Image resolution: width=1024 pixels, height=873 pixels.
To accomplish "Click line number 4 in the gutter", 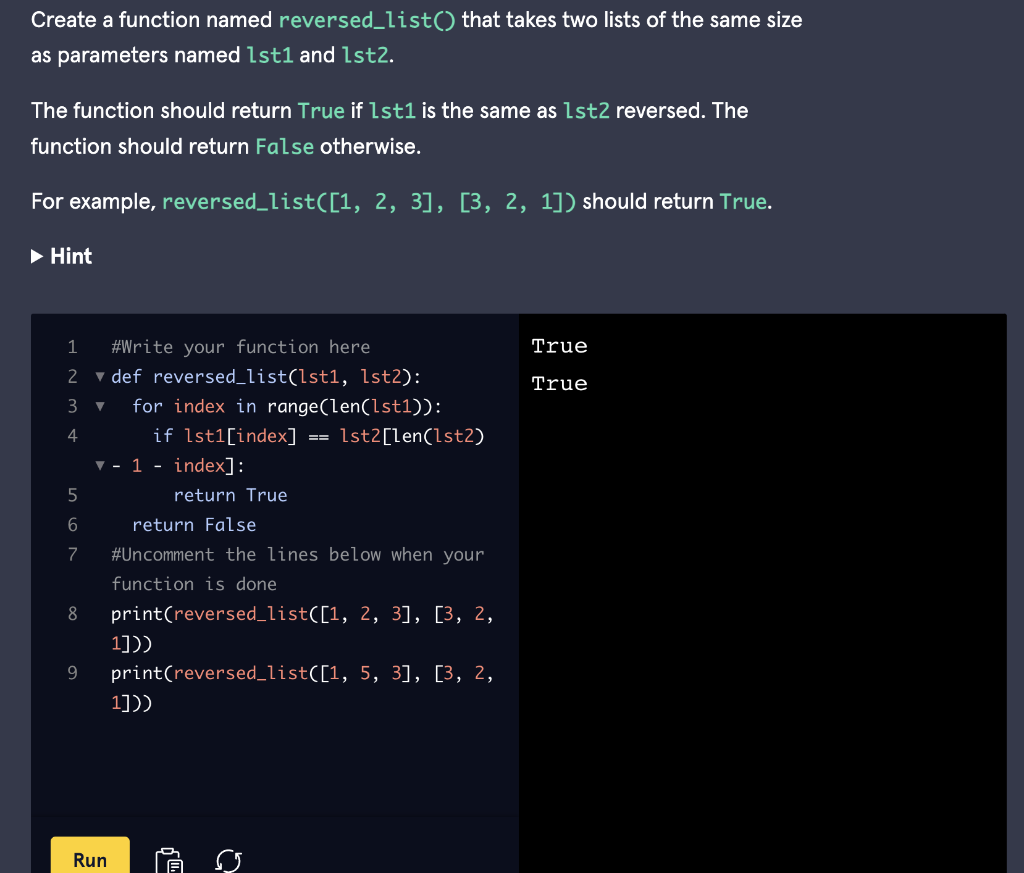I will 72,436.
